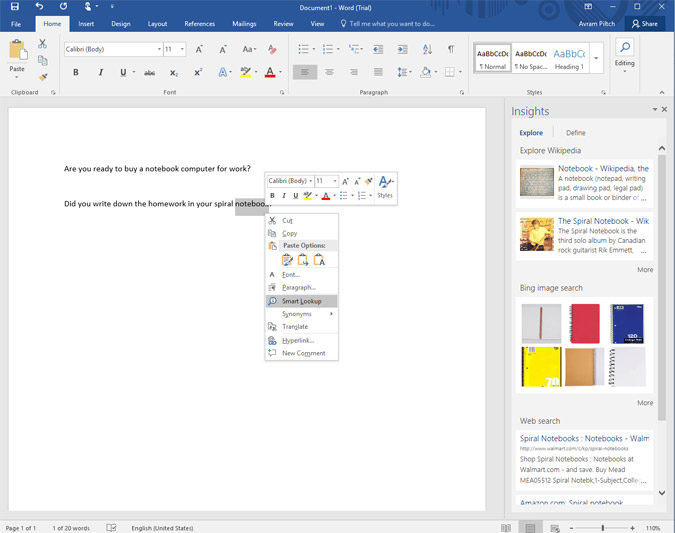Click the Bullets list icon
Screen dimensions: 675x533
[x=304, y=49]
